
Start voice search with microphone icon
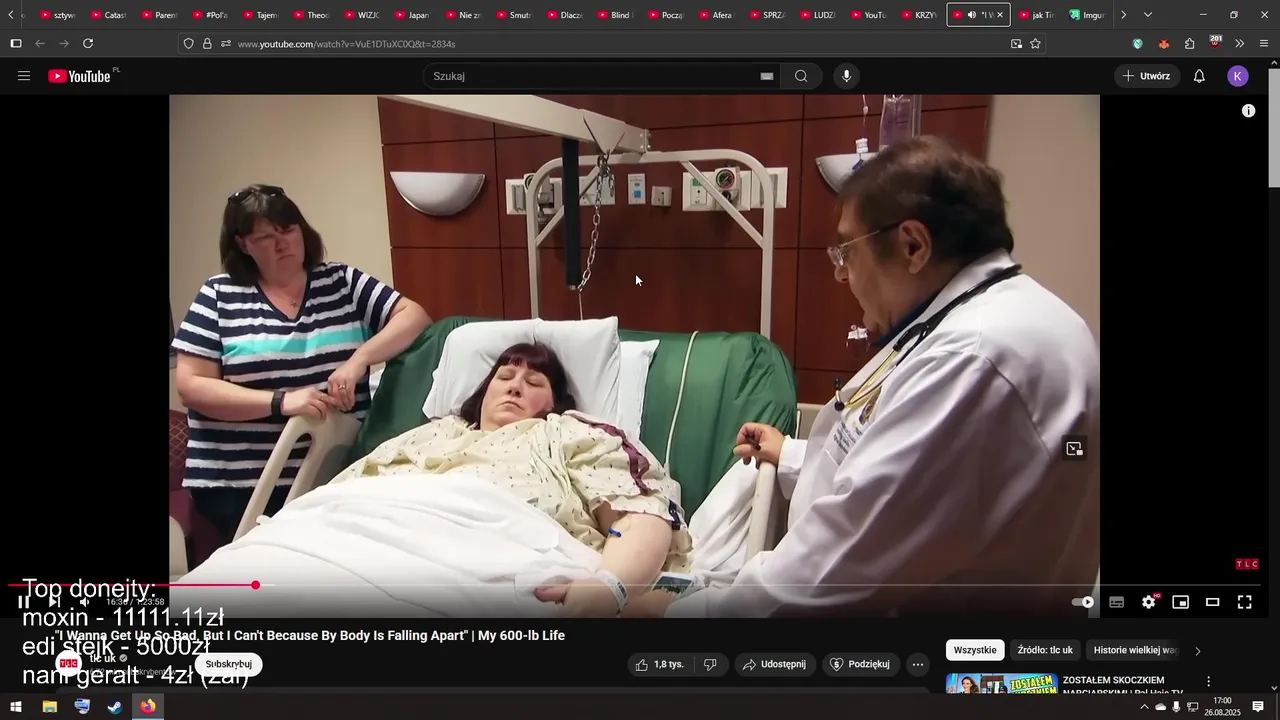(847, 76)
